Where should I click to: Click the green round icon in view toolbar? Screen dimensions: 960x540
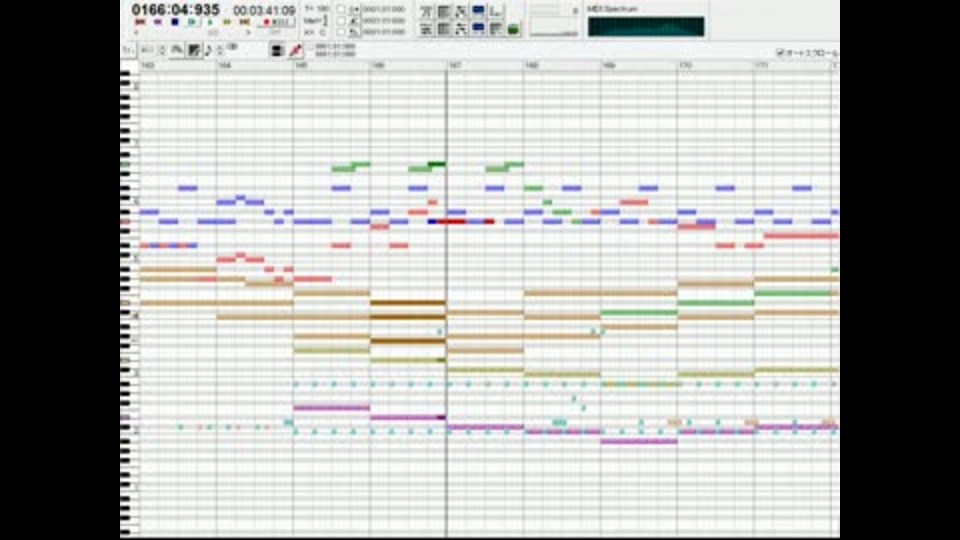[513, 29]
